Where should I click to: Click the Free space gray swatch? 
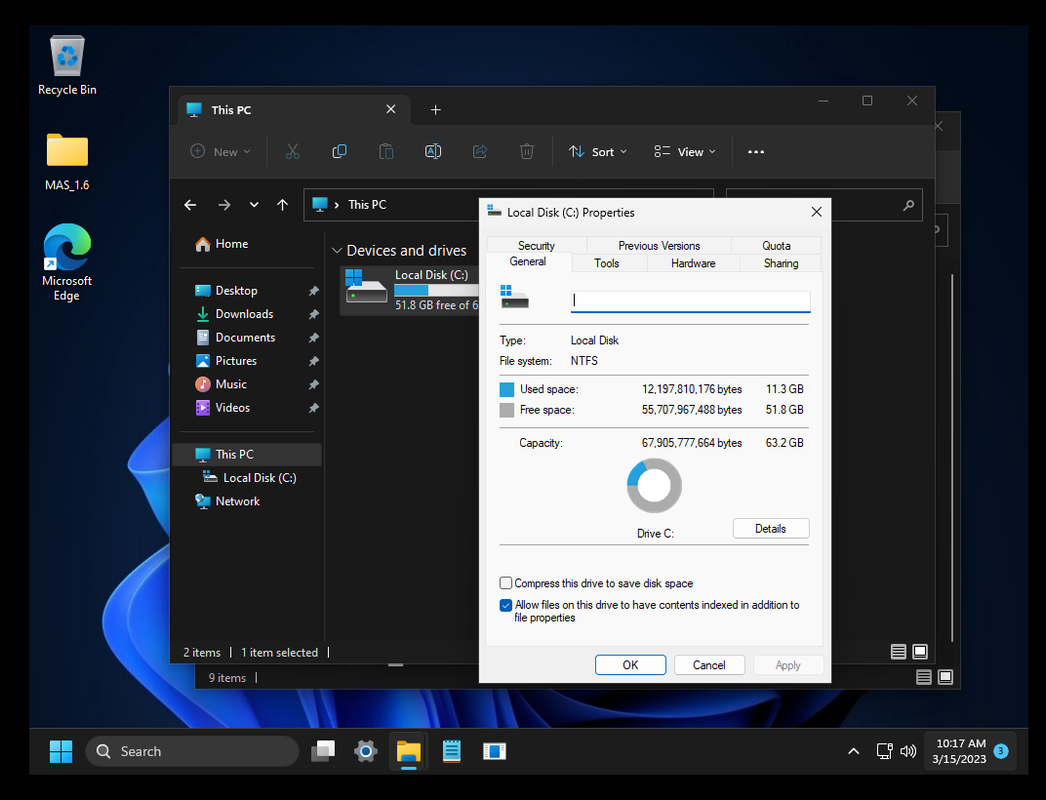pos(507,410)
